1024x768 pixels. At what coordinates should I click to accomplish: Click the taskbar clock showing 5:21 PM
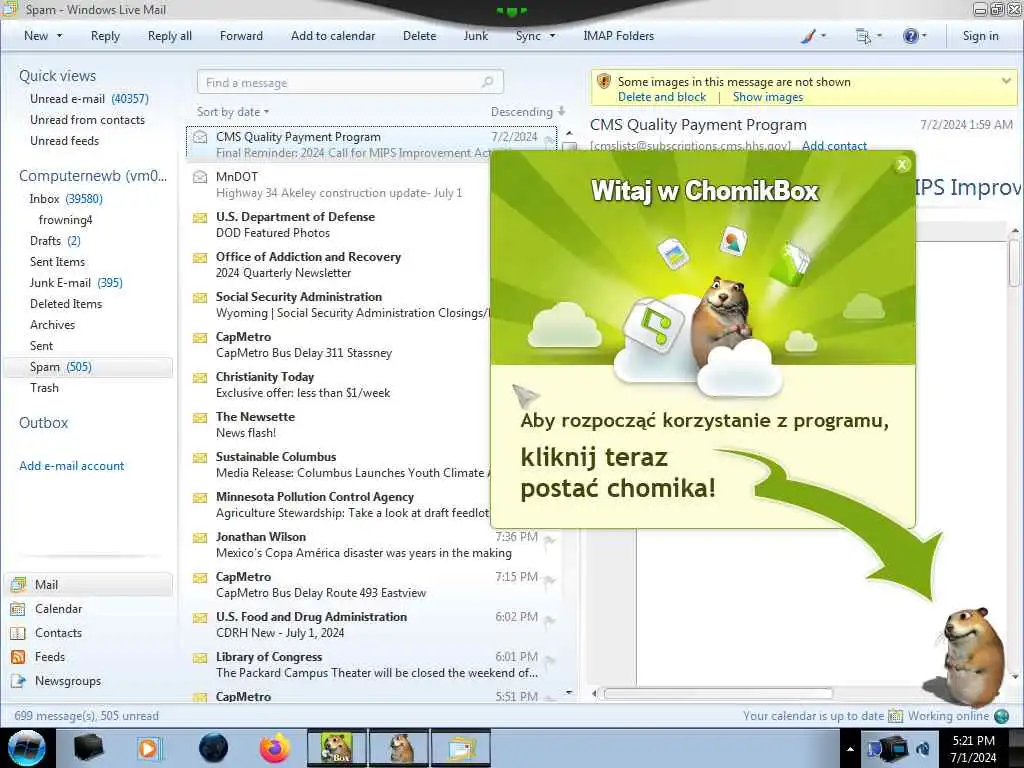(973, 749)
